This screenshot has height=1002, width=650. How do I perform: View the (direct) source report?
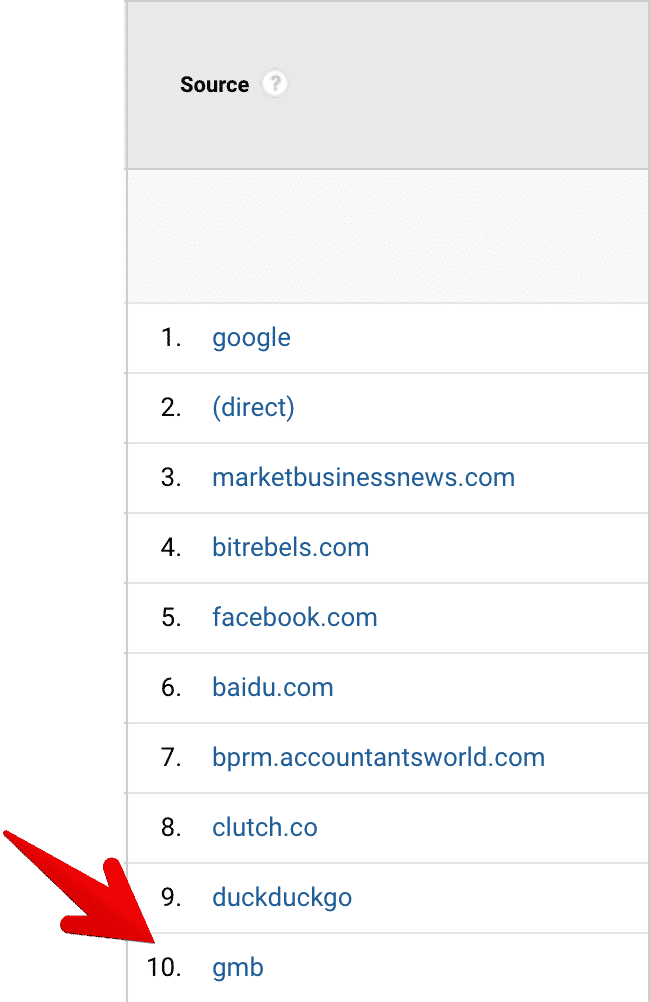click(254, 407)
